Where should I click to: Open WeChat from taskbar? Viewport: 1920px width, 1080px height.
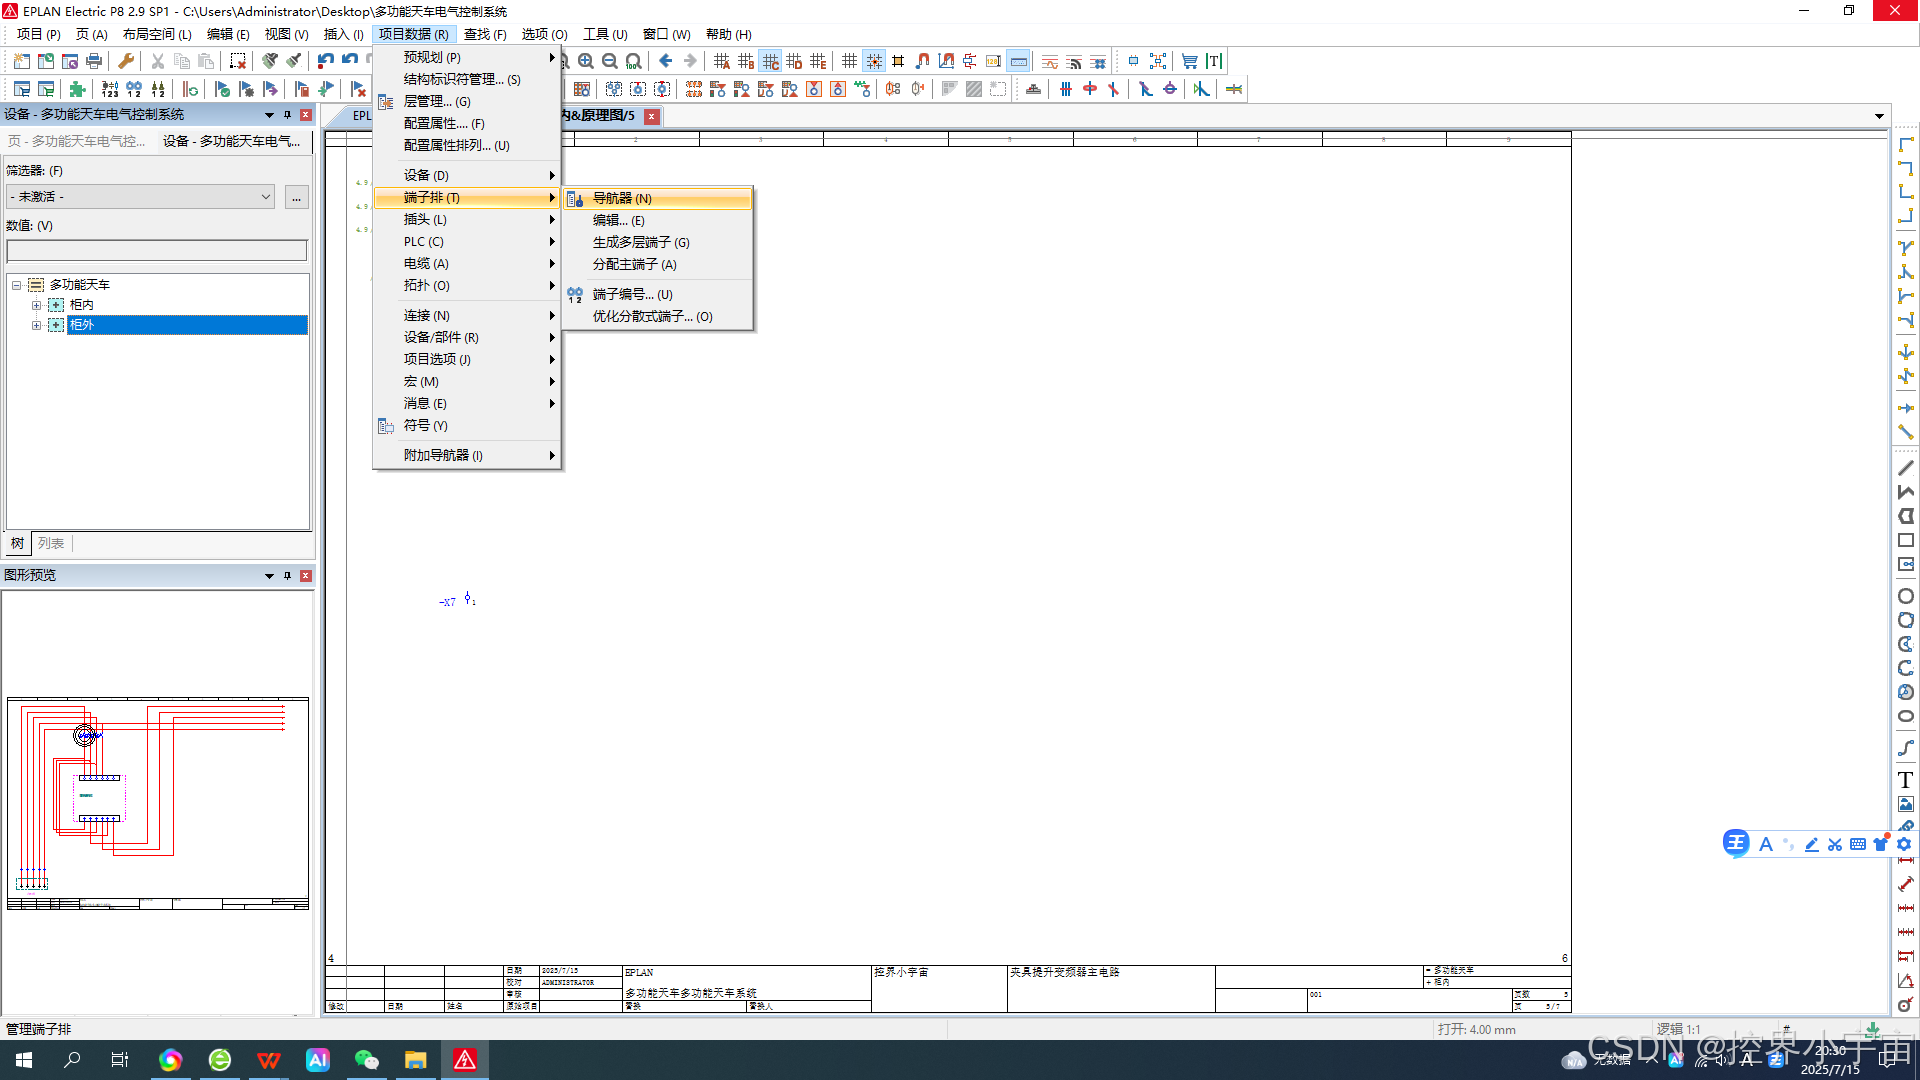point(367,1060)
